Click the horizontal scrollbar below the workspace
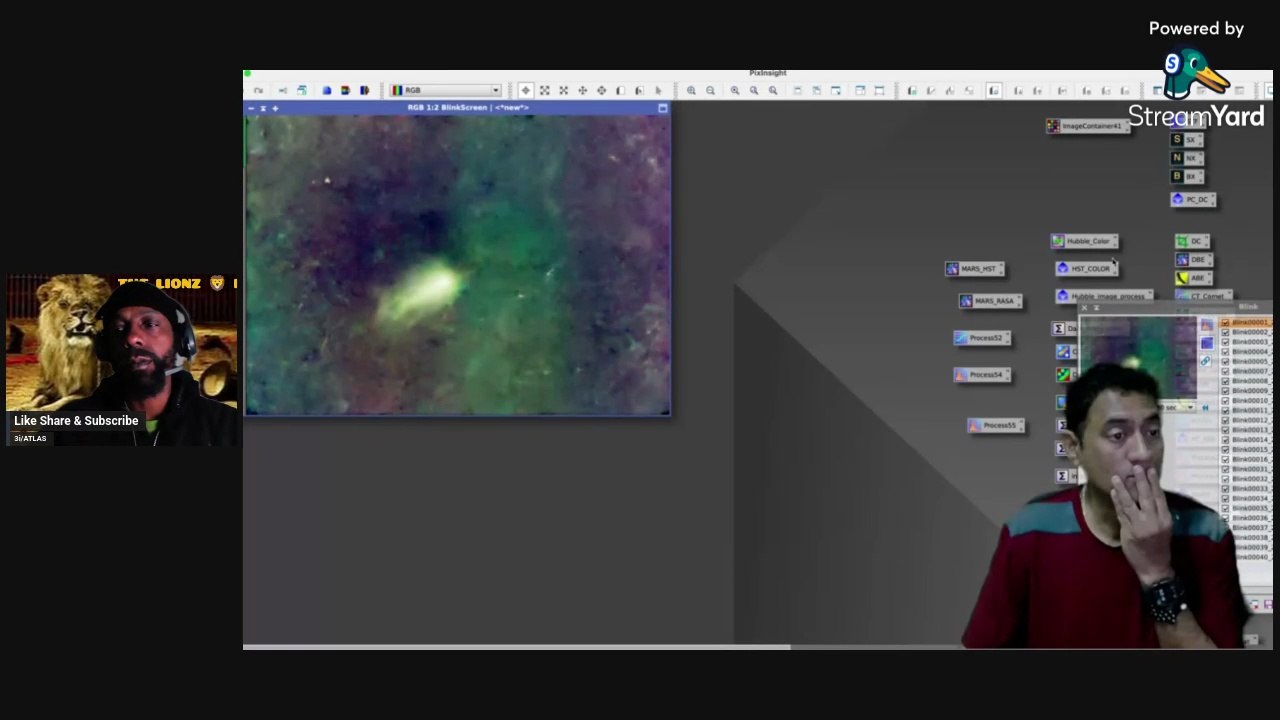 tap(518, 647)
